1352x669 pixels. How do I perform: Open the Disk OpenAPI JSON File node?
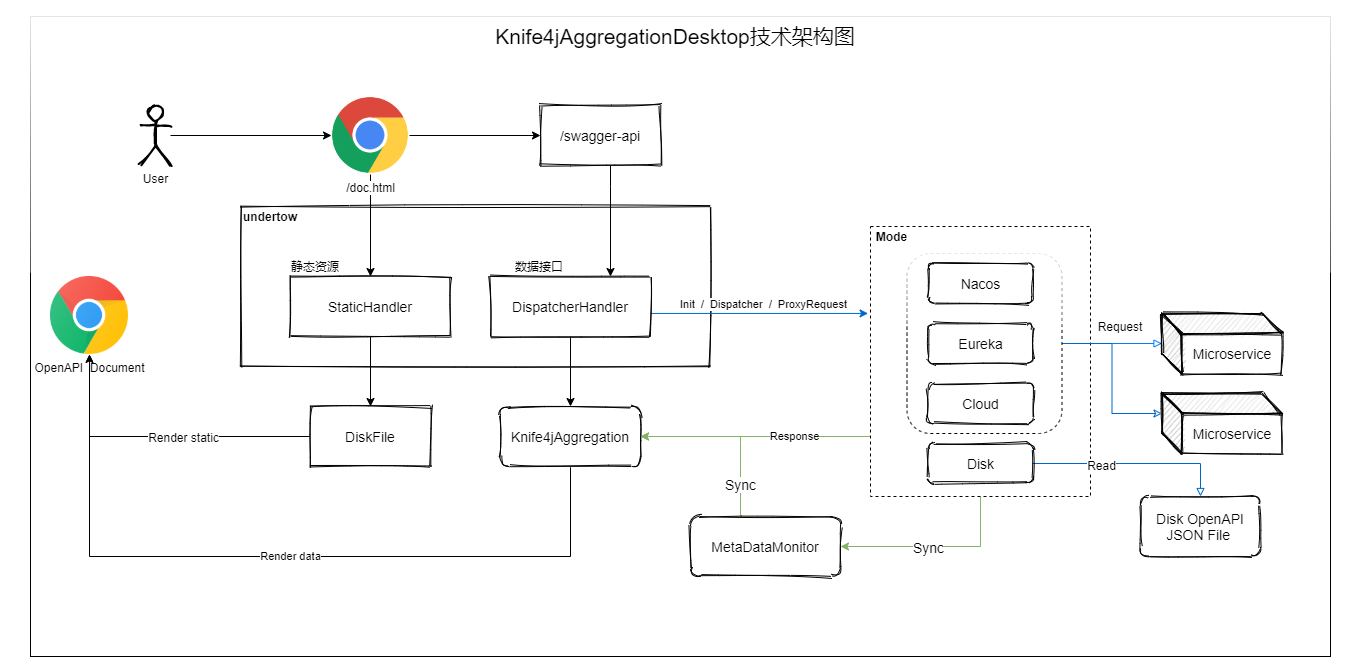pos(1199,527)
